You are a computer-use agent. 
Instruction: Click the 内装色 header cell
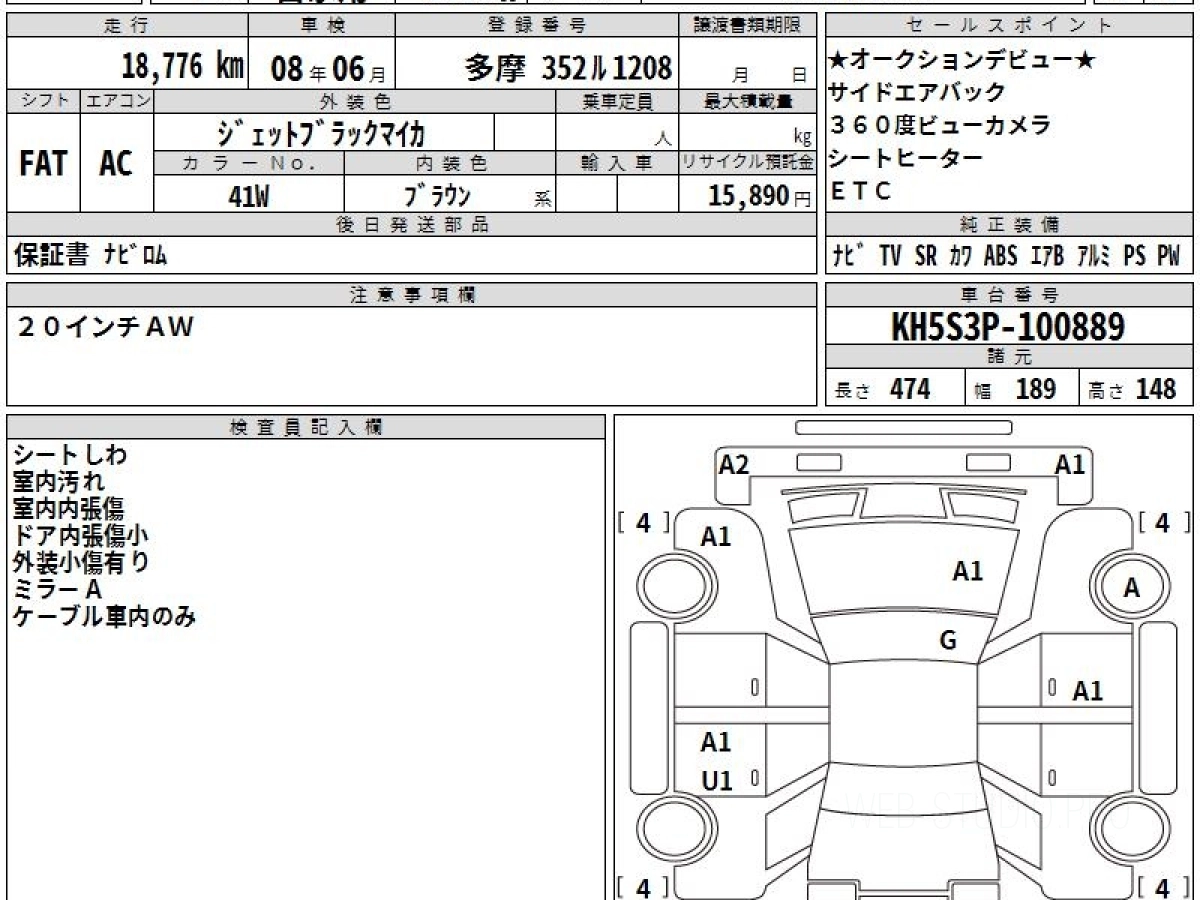(450, 162)
